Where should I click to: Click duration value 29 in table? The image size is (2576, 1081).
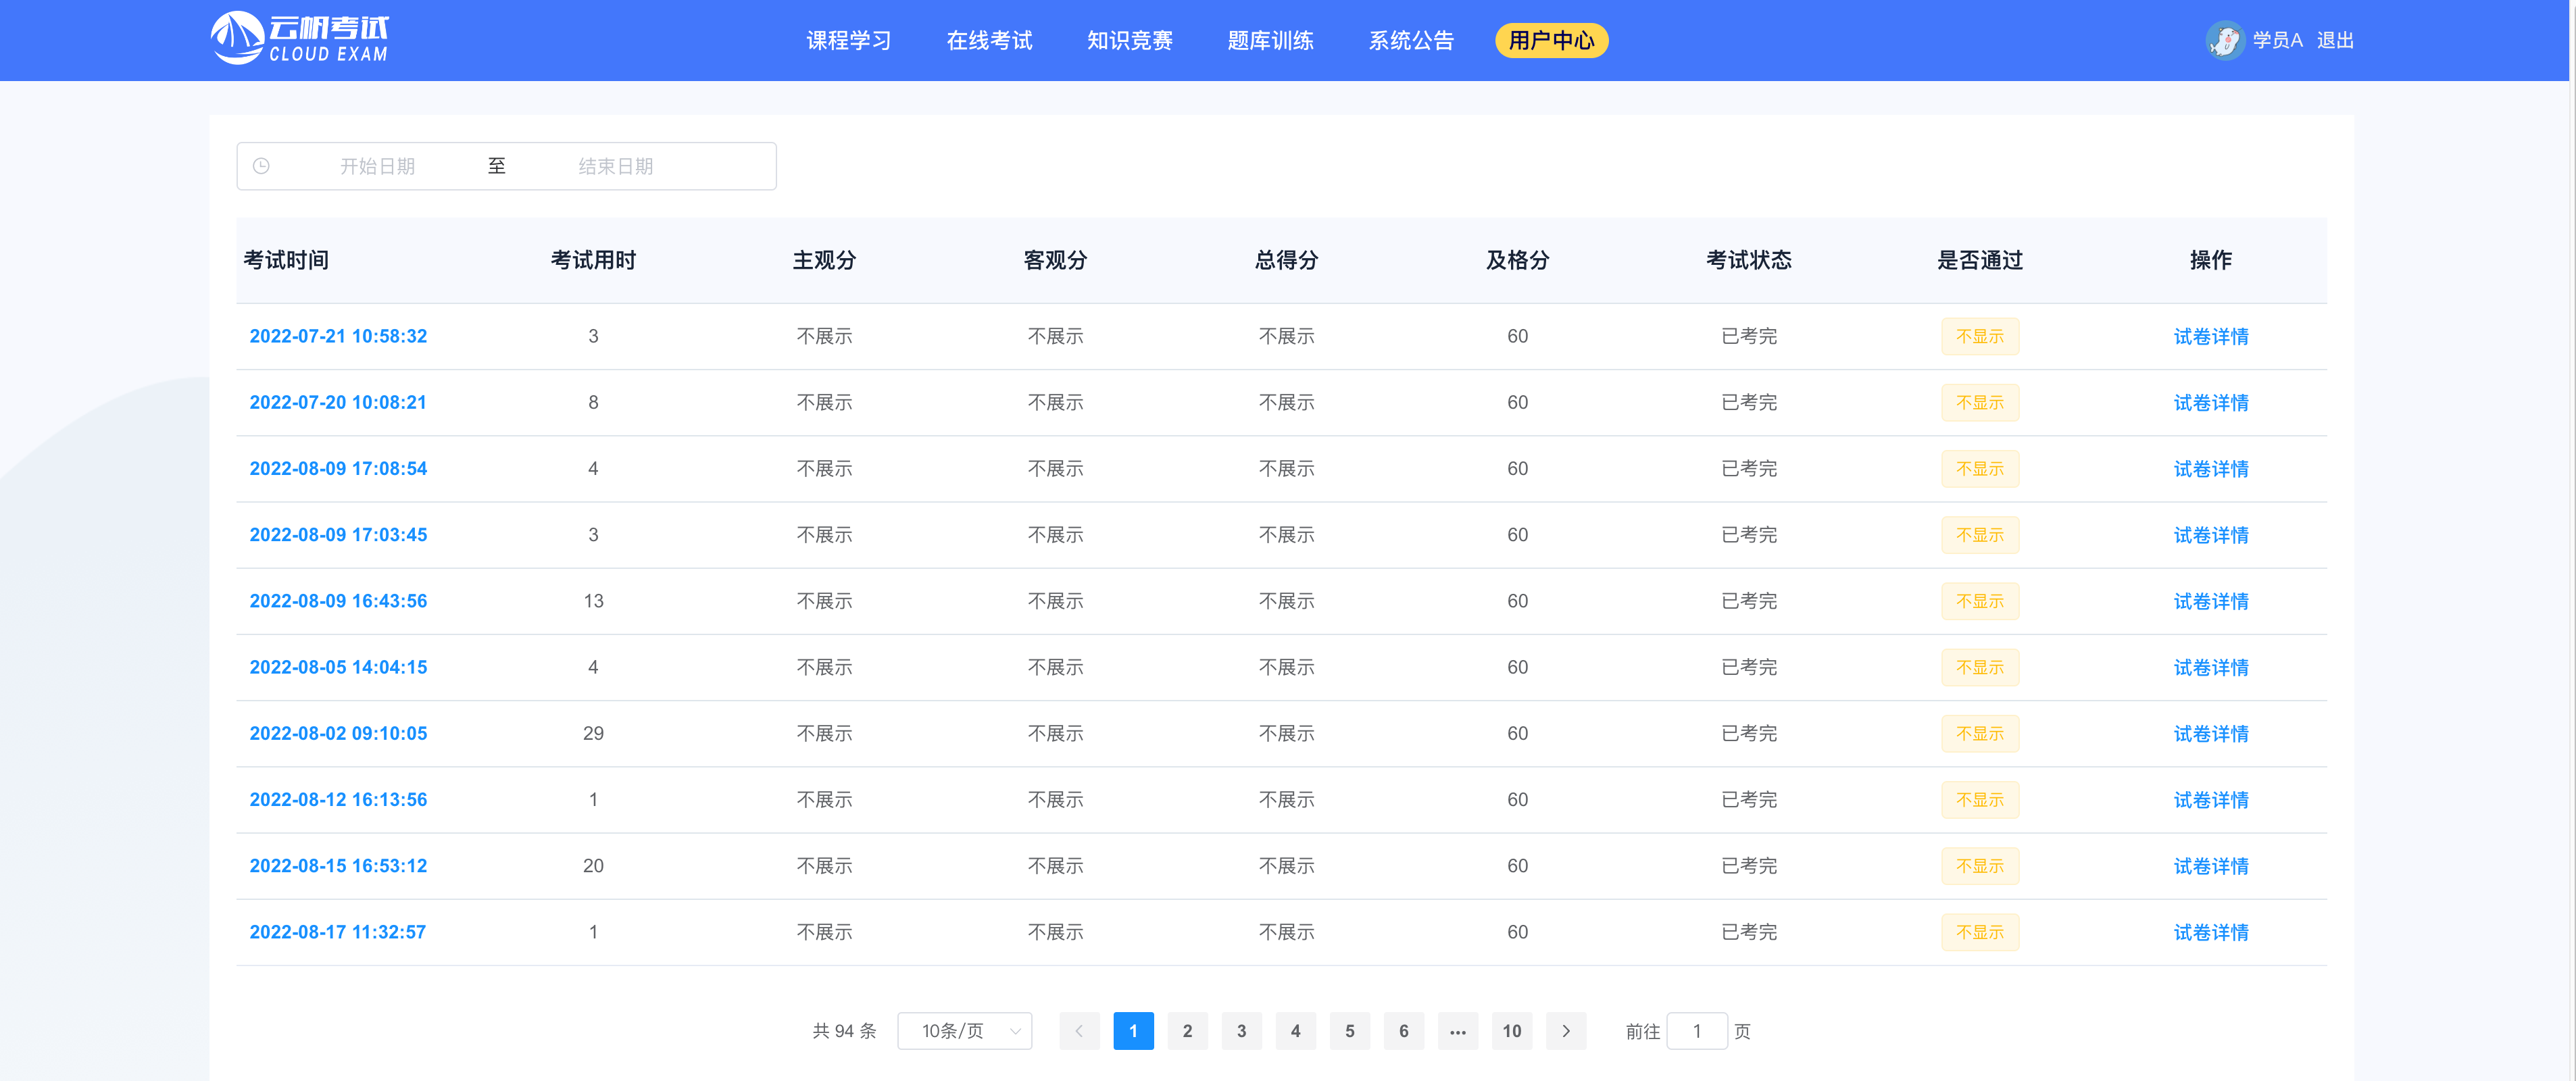[593, 734]
